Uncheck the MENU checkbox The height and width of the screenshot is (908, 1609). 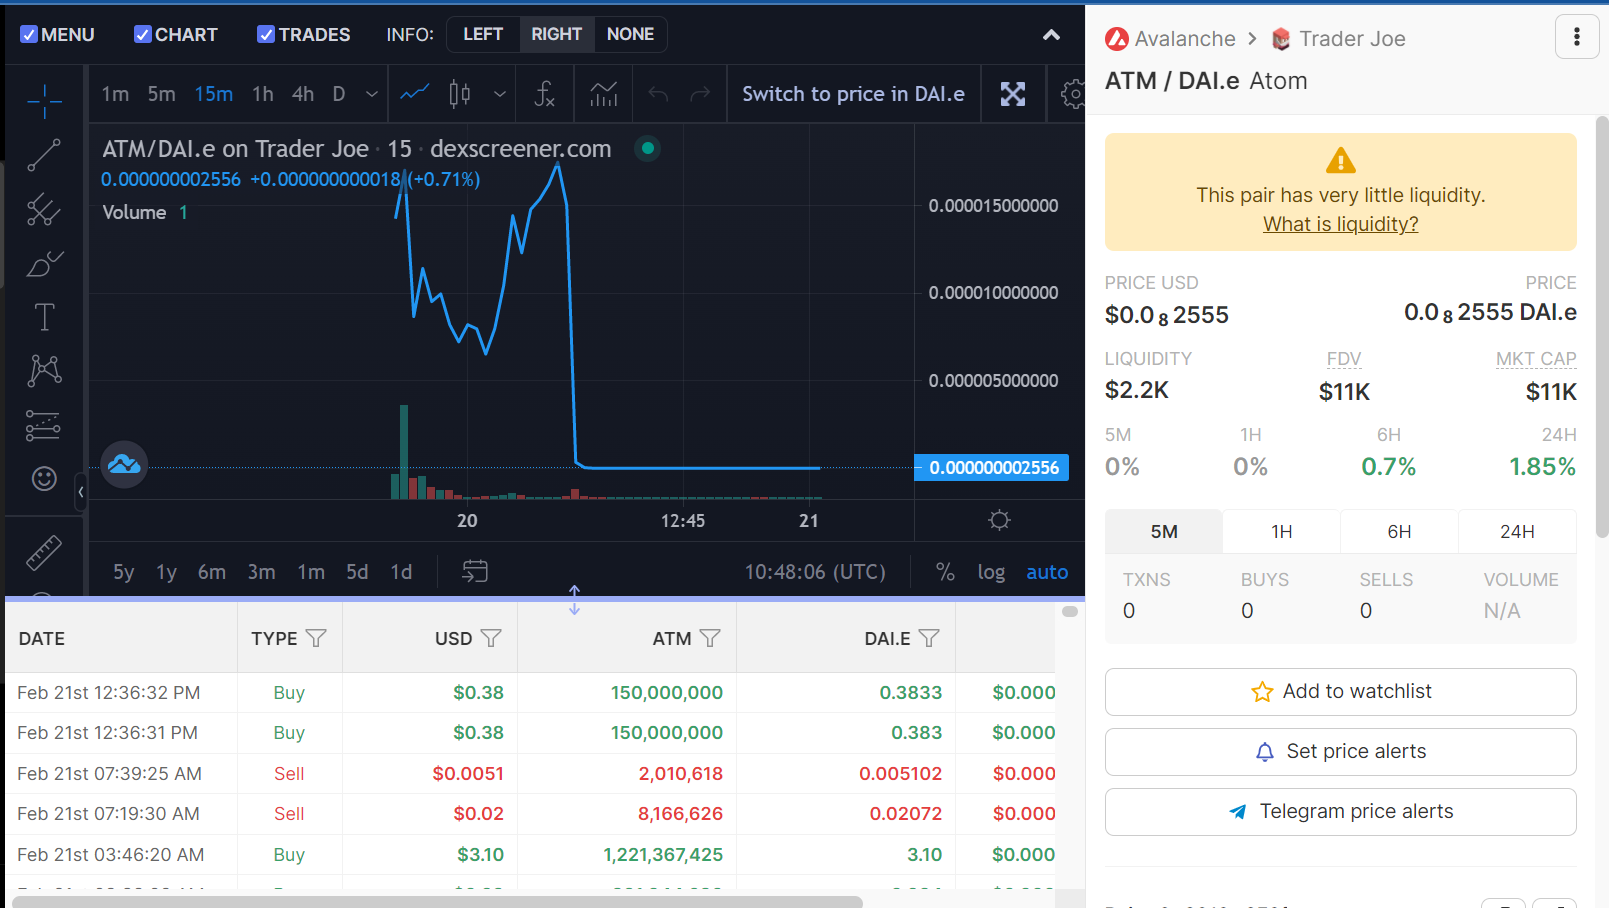tap(29, 35)
